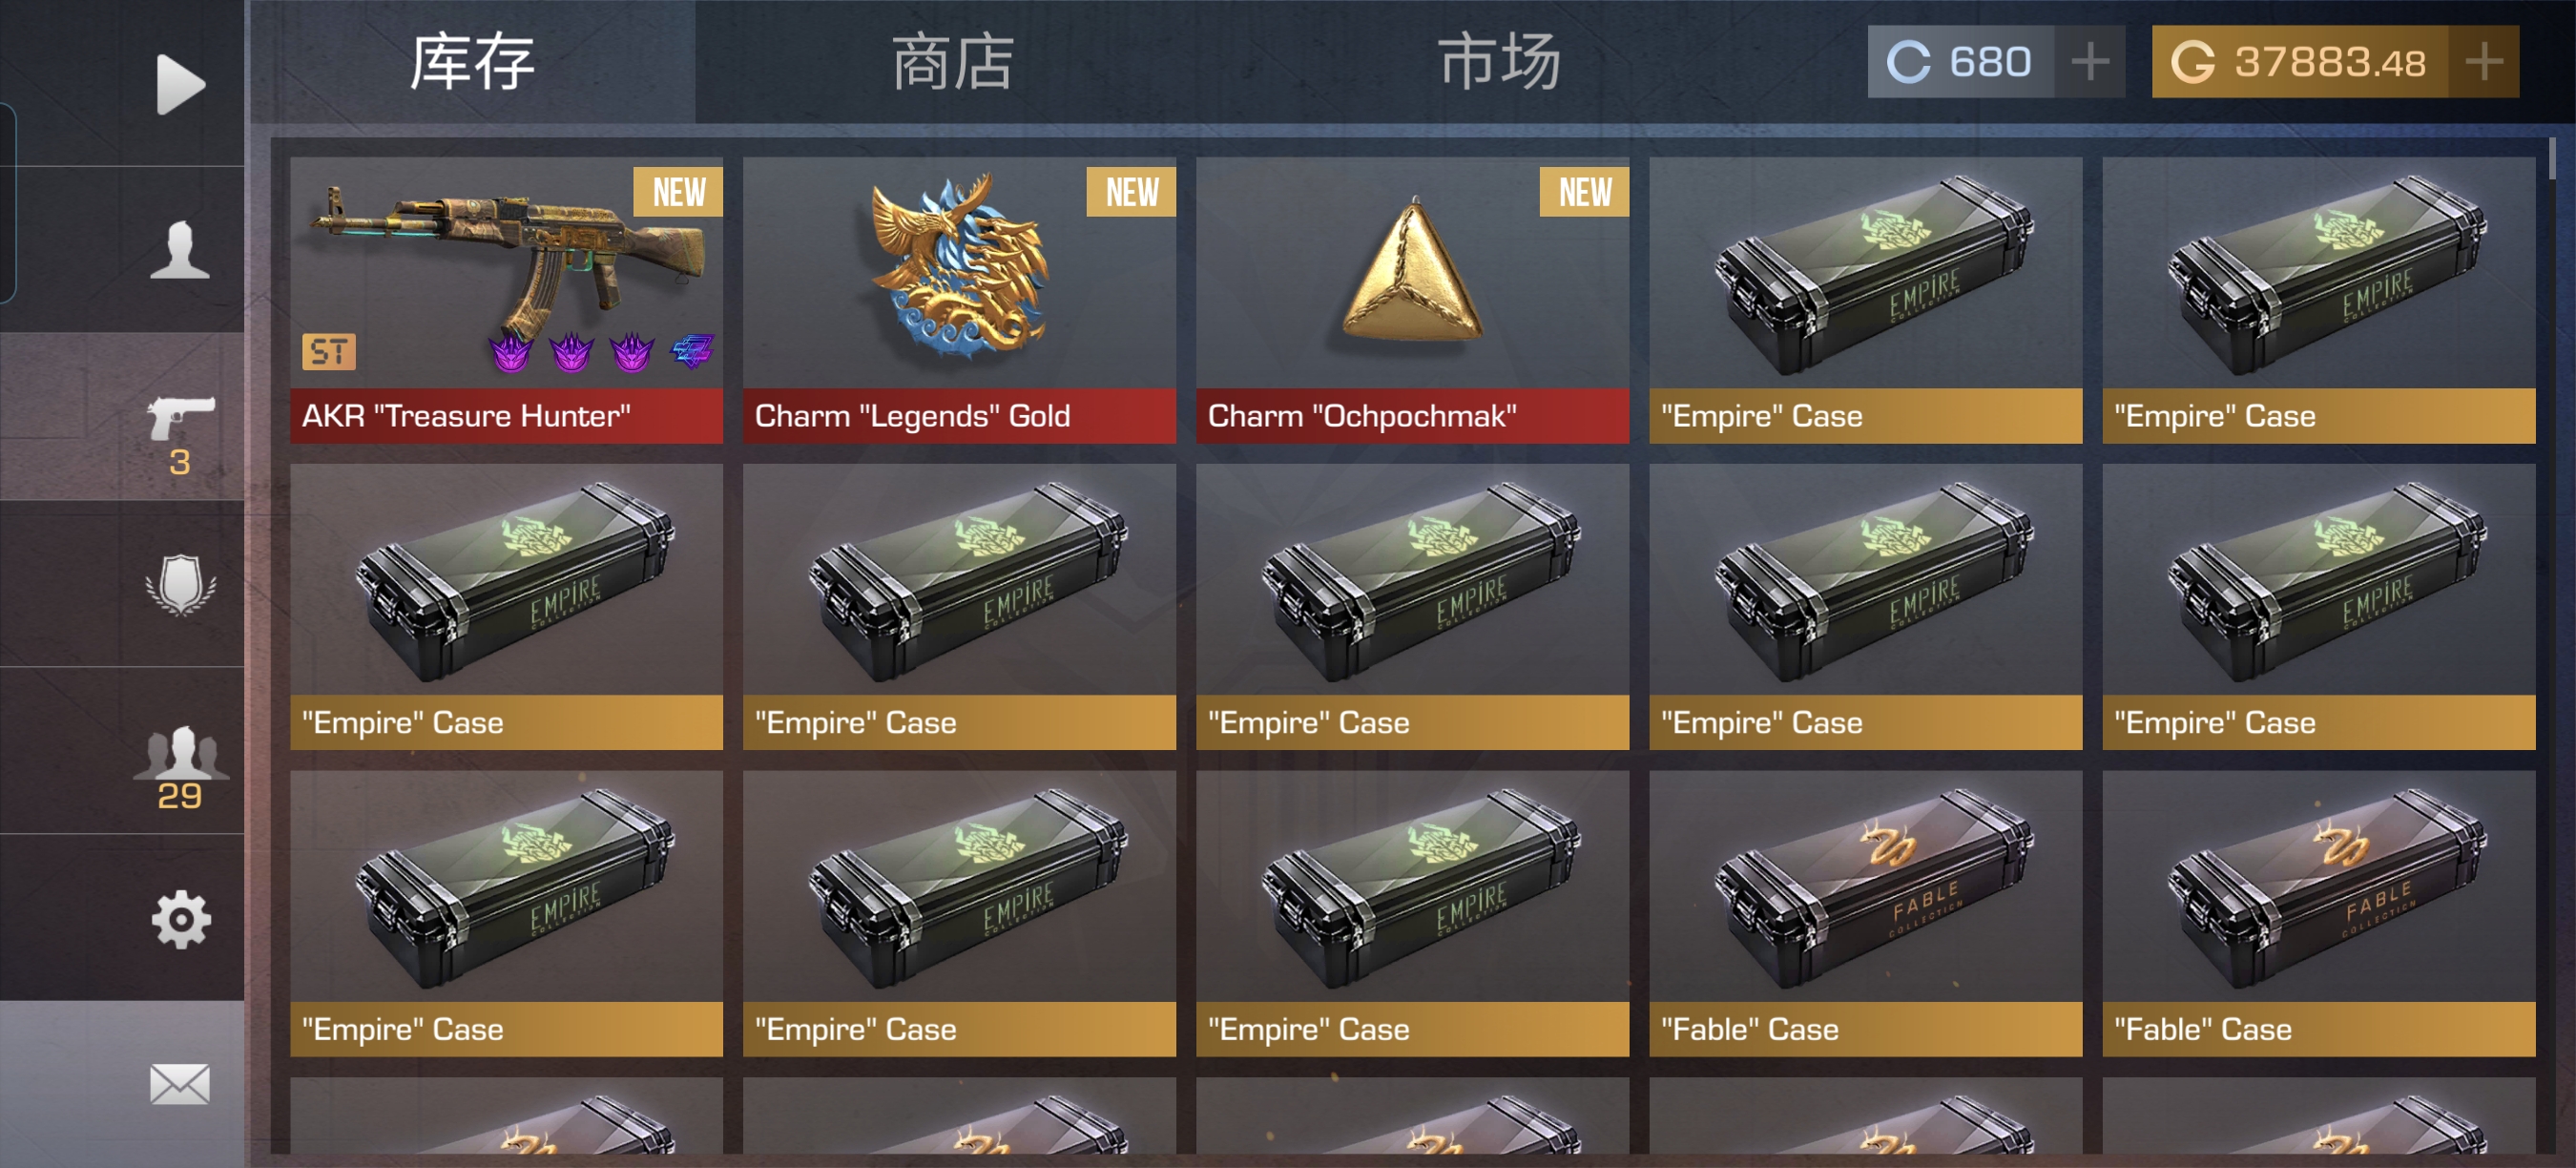Switch to the 商店 tab

[952, 62]
